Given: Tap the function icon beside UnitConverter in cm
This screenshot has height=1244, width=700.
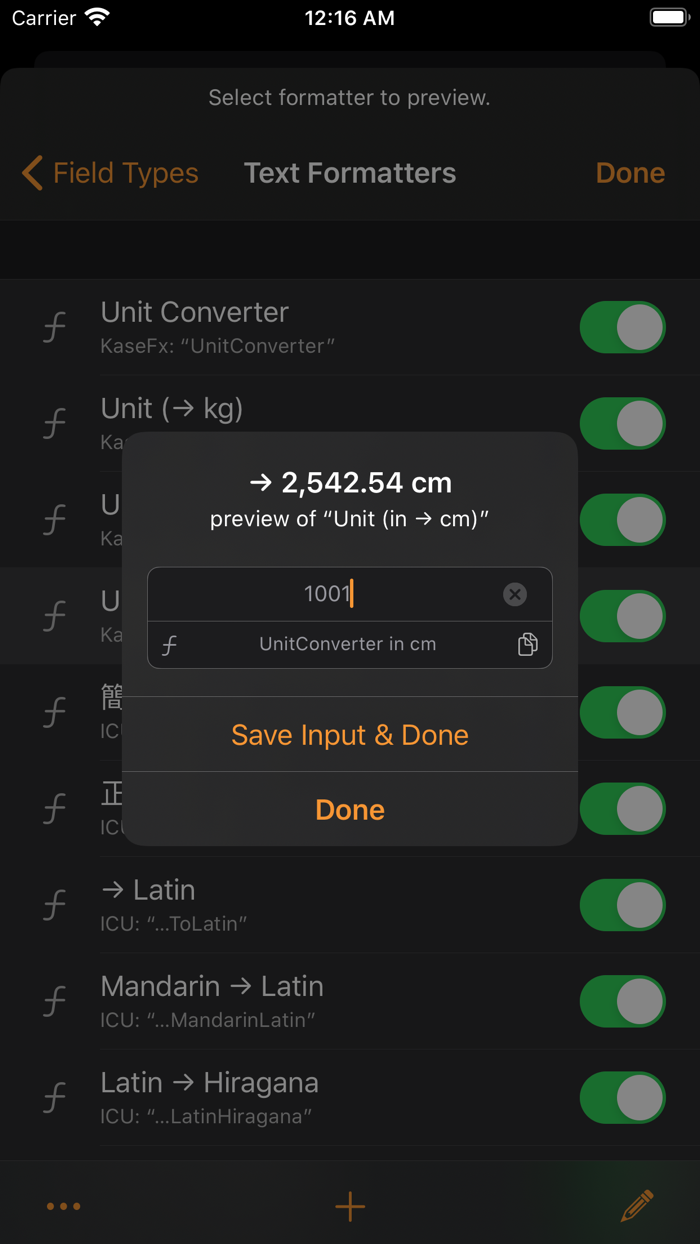Looking at the screenshot, I should pos(170,645).
